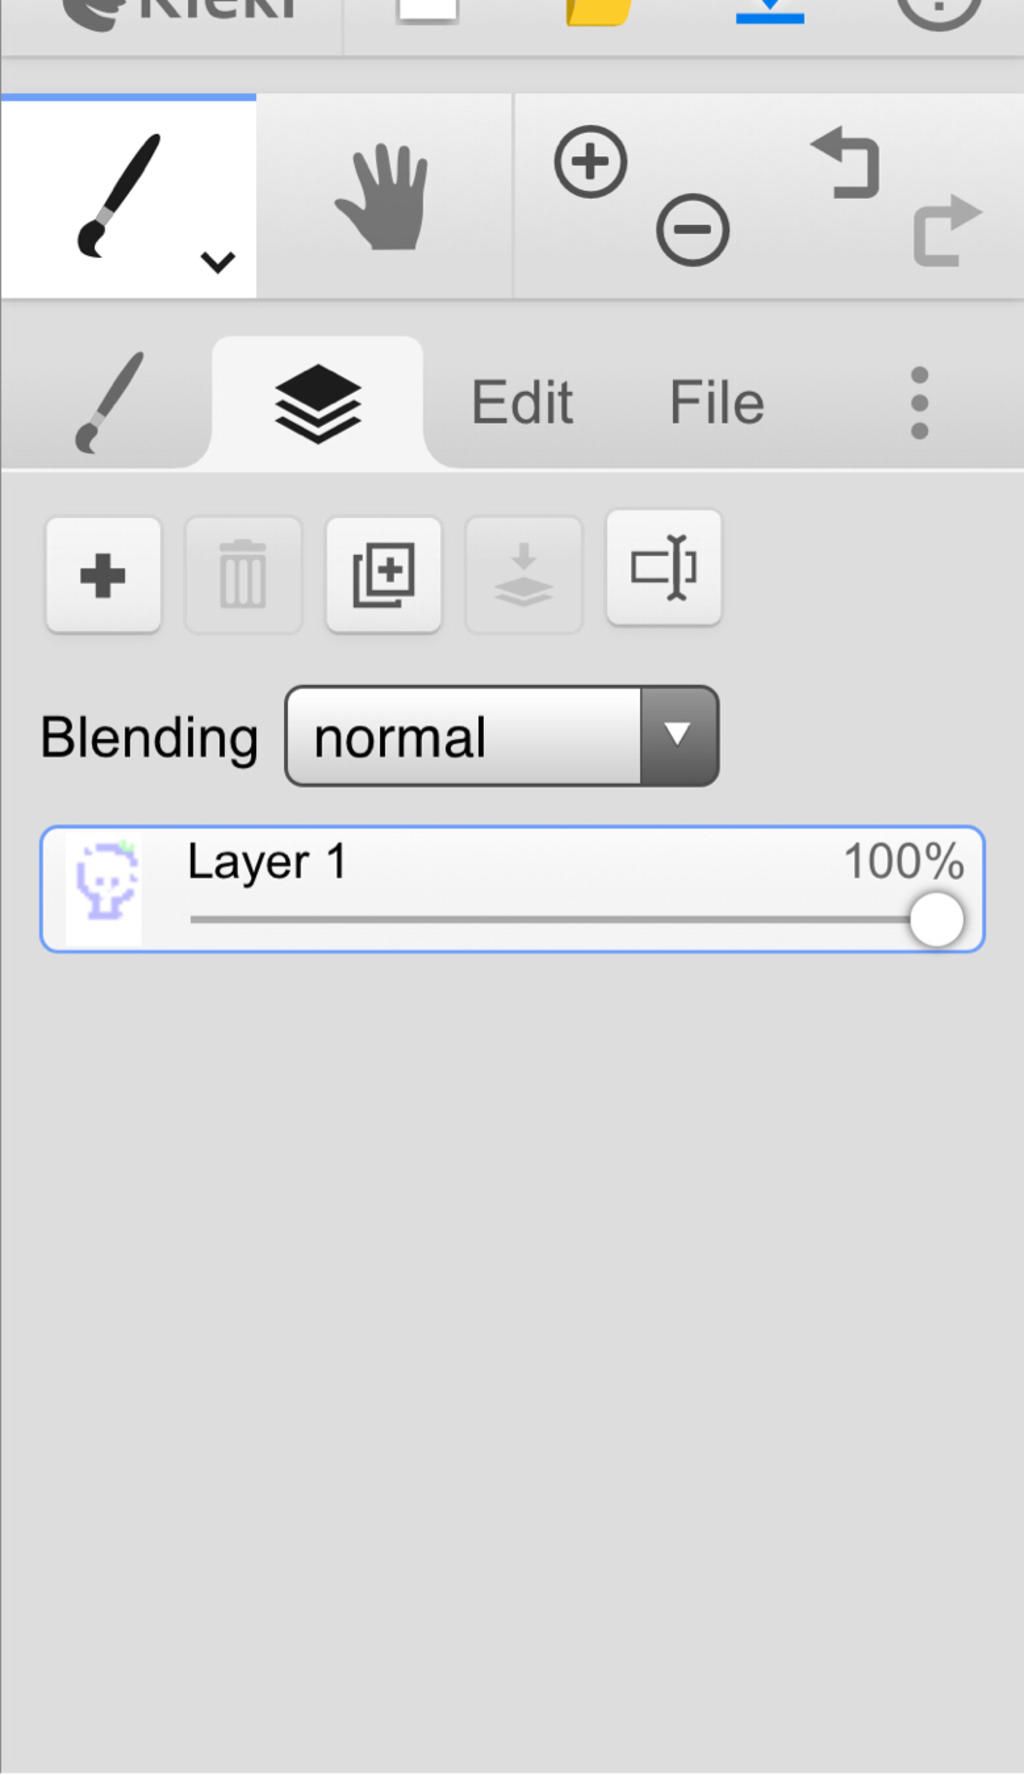The height and width of the screenshot is (1775, 1024).
Task: Select the Hand pan tool
Action: [x=384, y=197]
